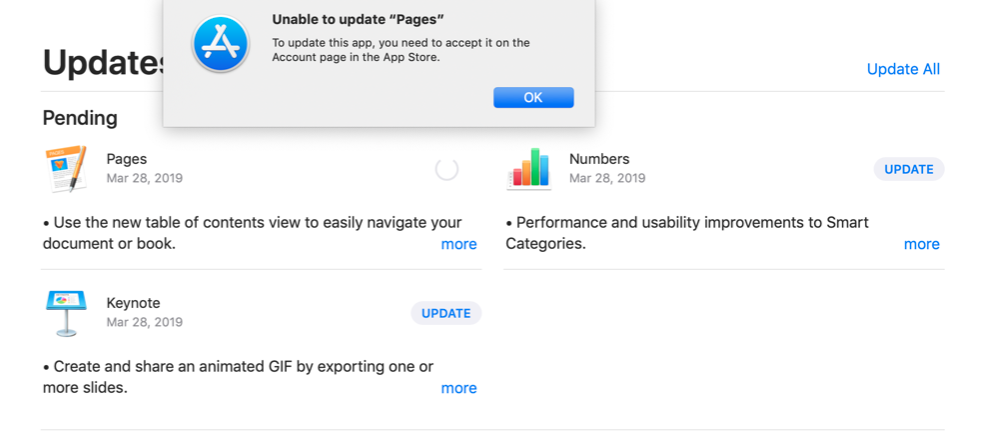Screen dimensions: 985x435
Task: Click the spinning progress indicator for Pages
Action: pos(447,169)
